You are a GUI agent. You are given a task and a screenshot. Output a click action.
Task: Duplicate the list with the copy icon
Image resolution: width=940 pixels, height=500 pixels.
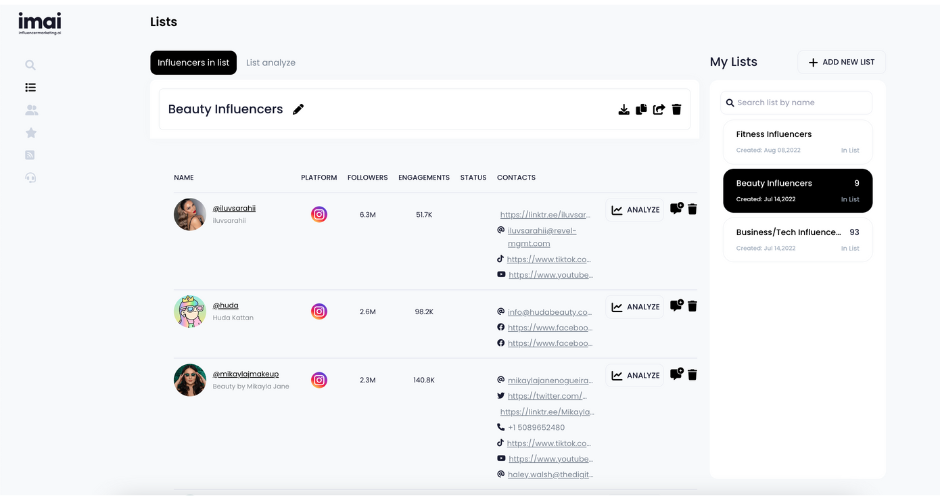pos(641,109)
